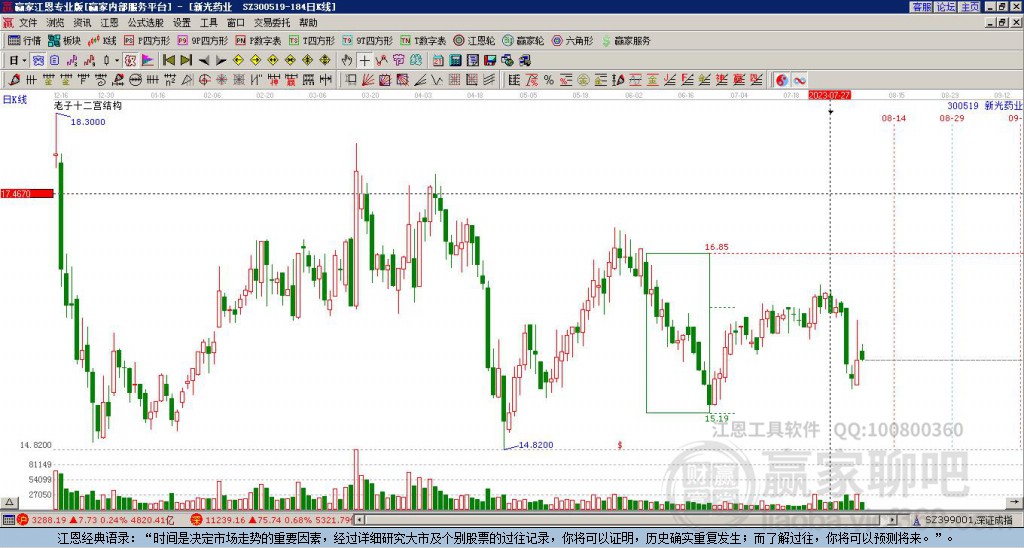
Task: Open the 9T四方形 tool
Action: [x=367, y=40]
